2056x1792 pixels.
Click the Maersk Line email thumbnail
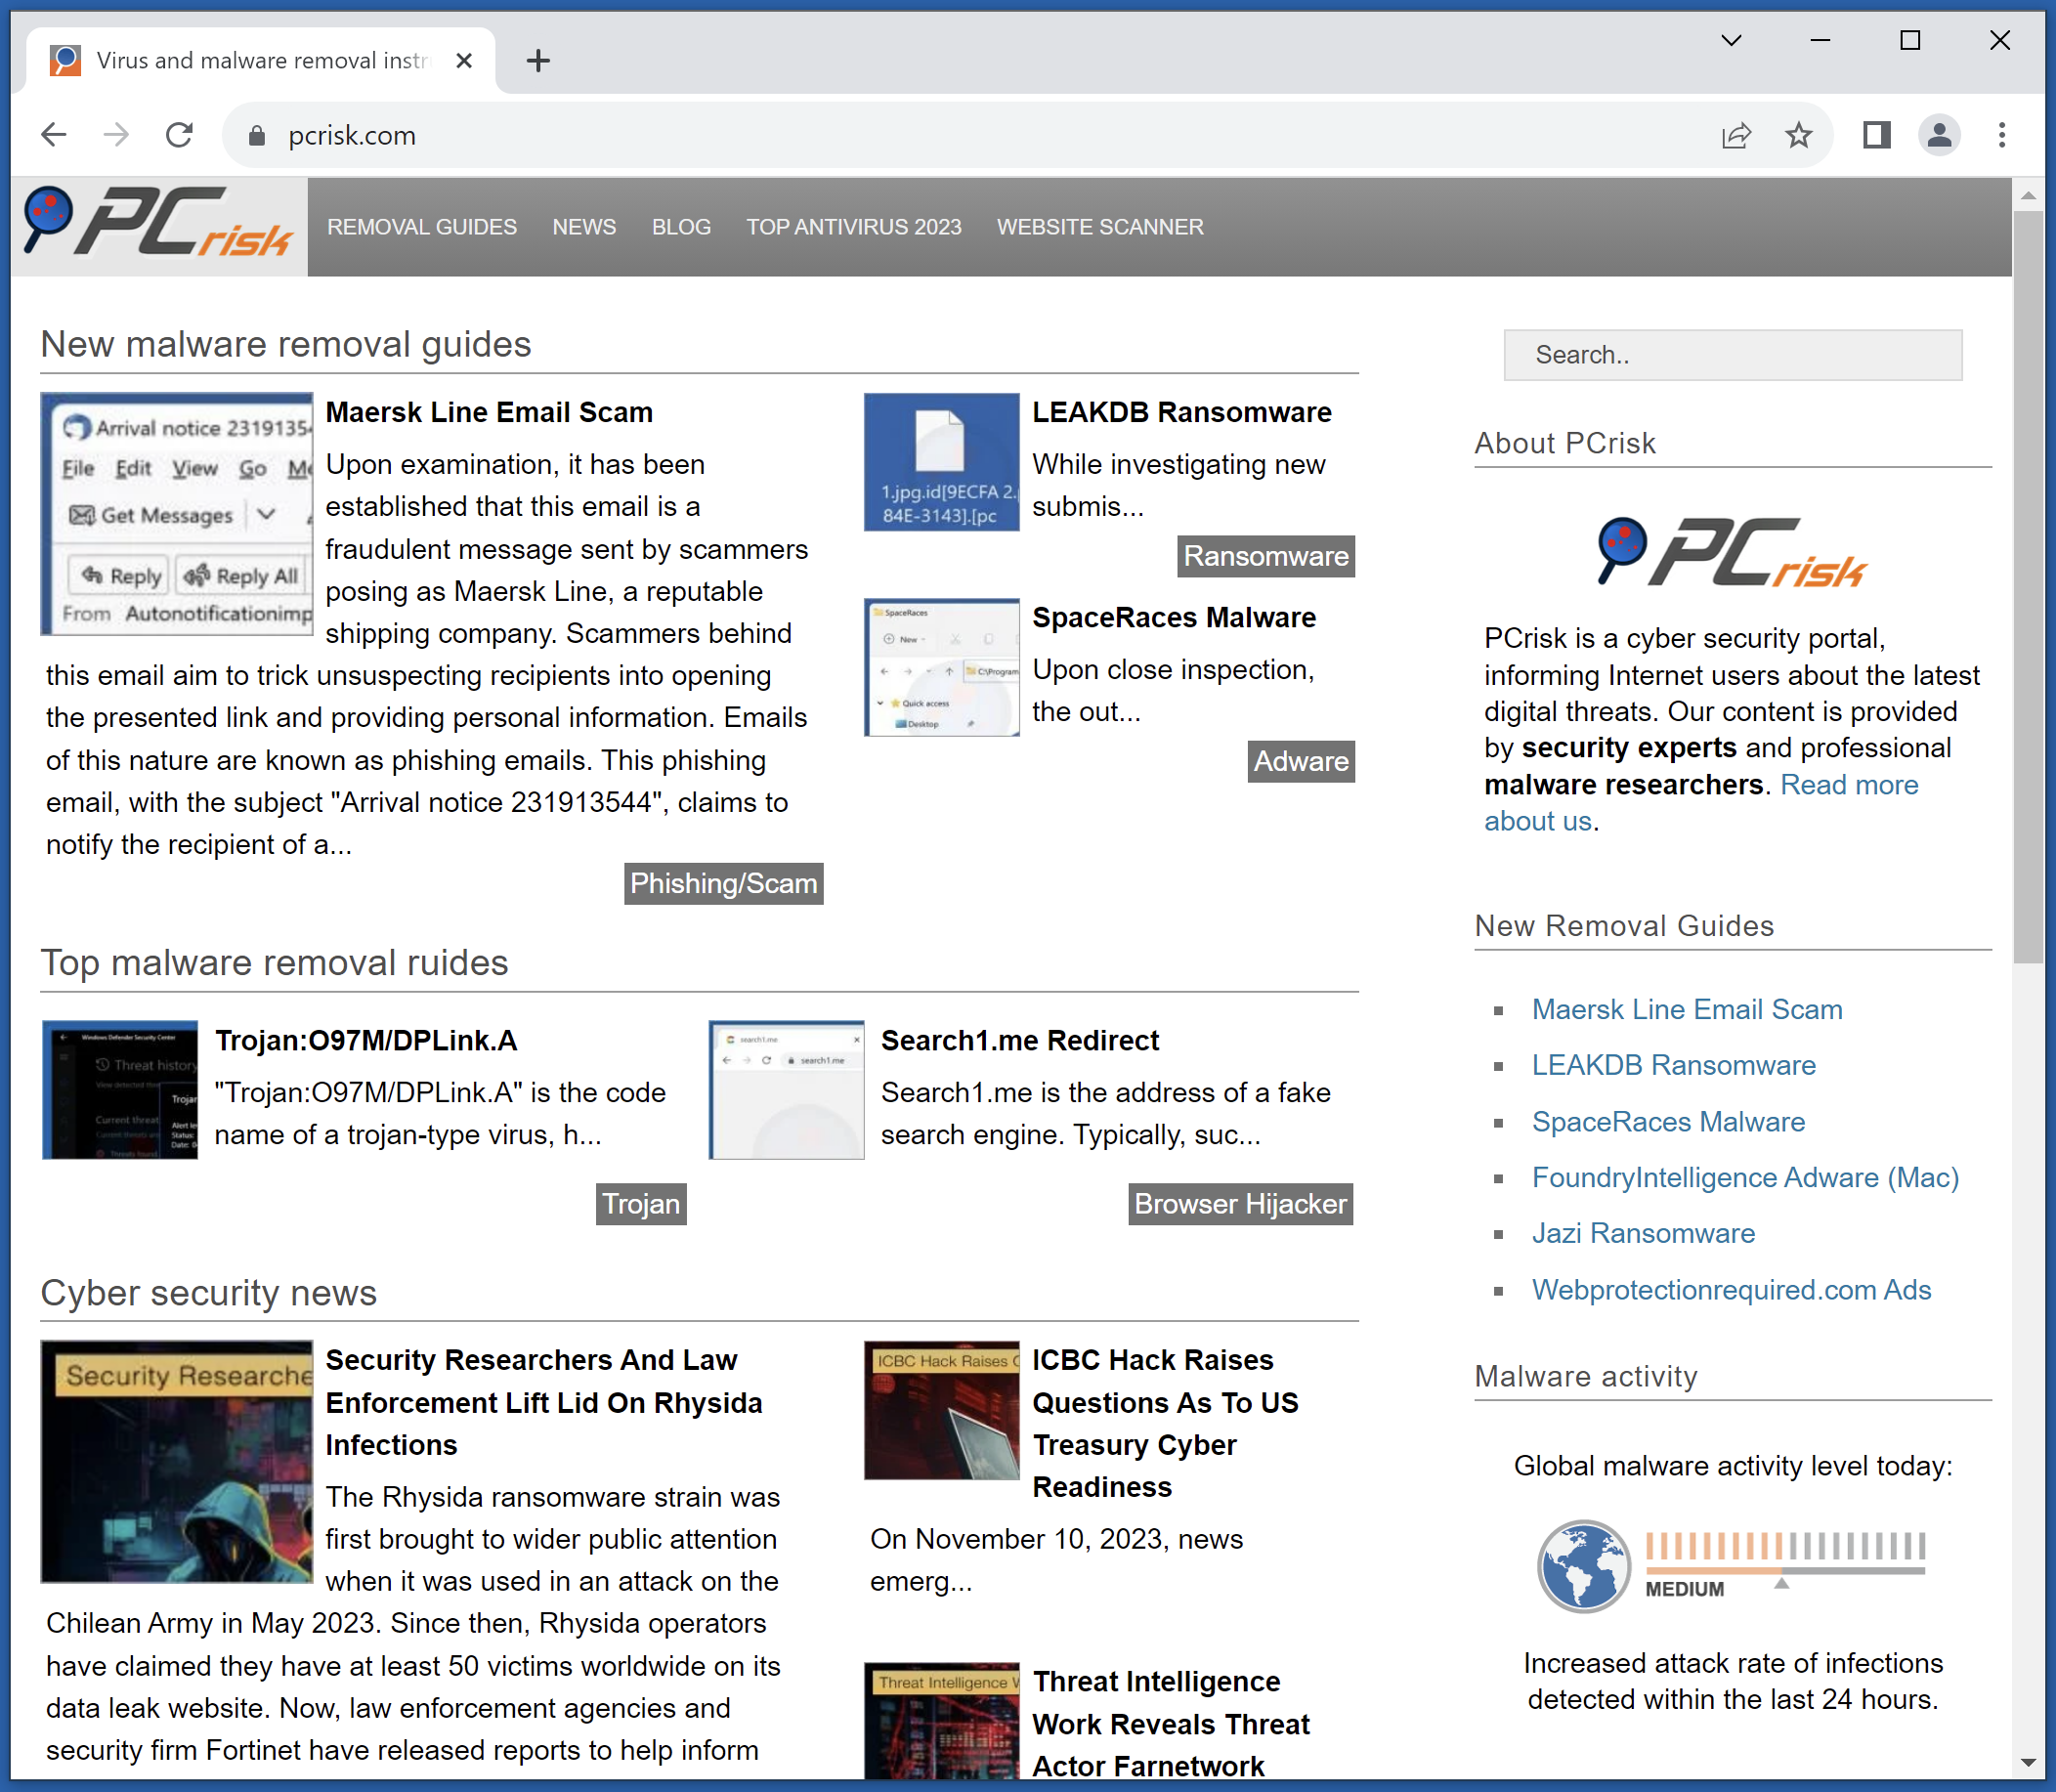point(176,514)
